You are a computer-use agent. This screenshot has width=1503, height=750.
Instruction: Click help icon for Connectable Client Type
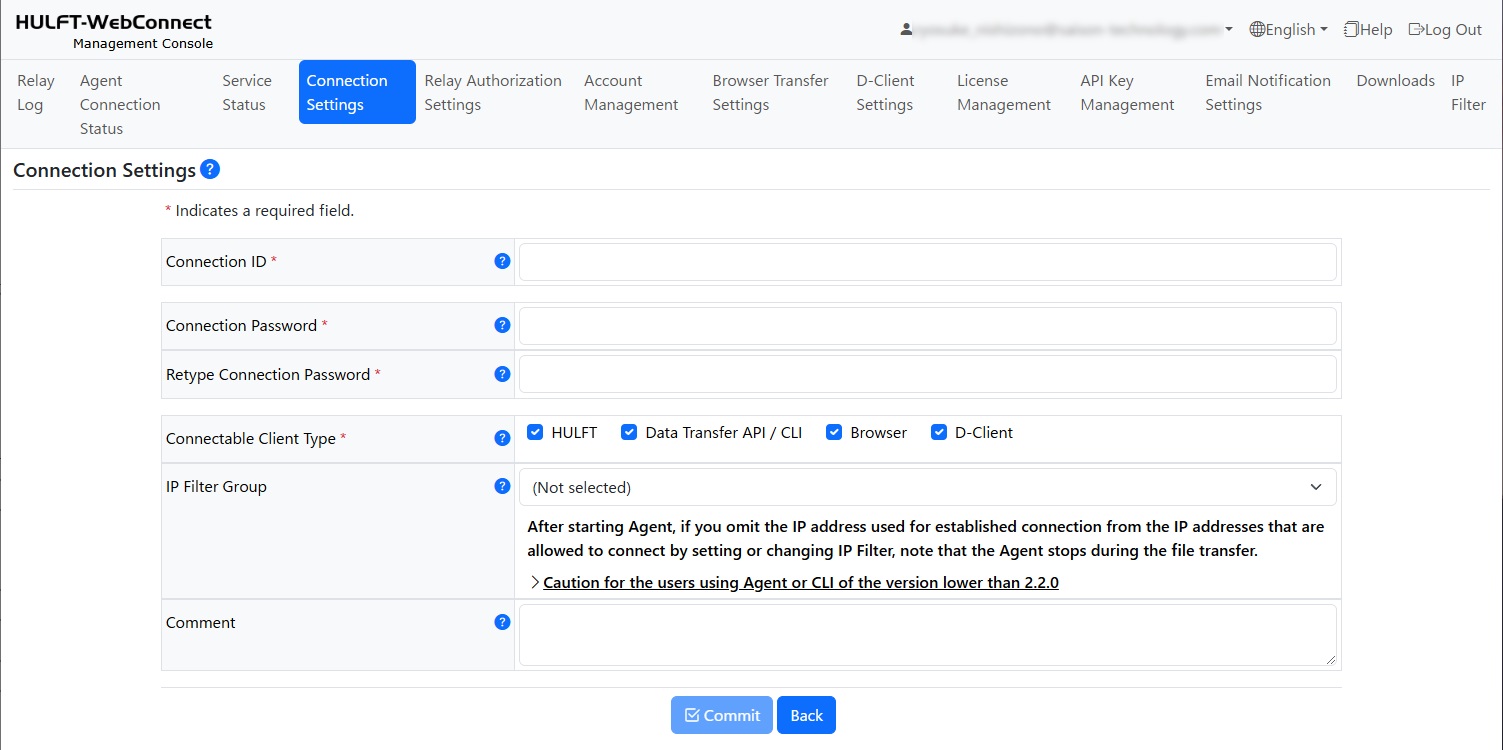[503, 438]
